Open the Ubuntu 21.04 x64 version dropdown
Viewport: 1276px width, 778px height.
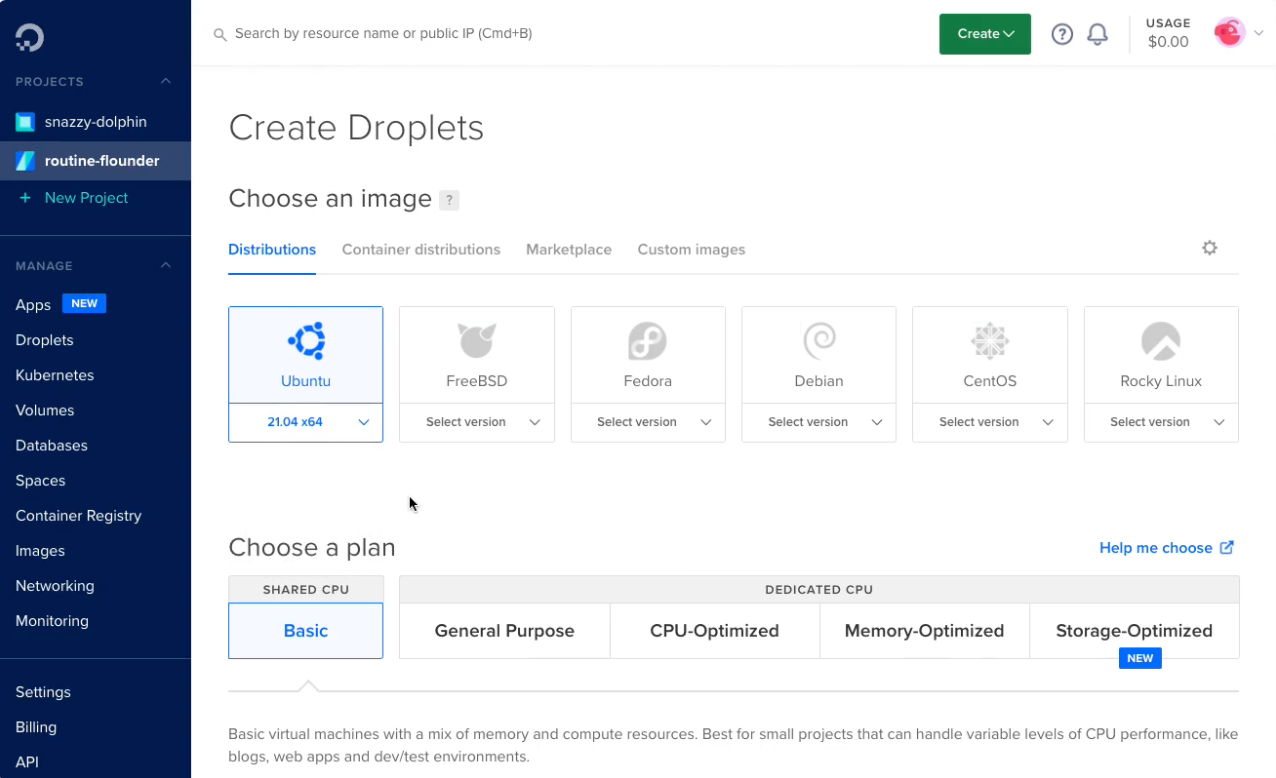306,422
